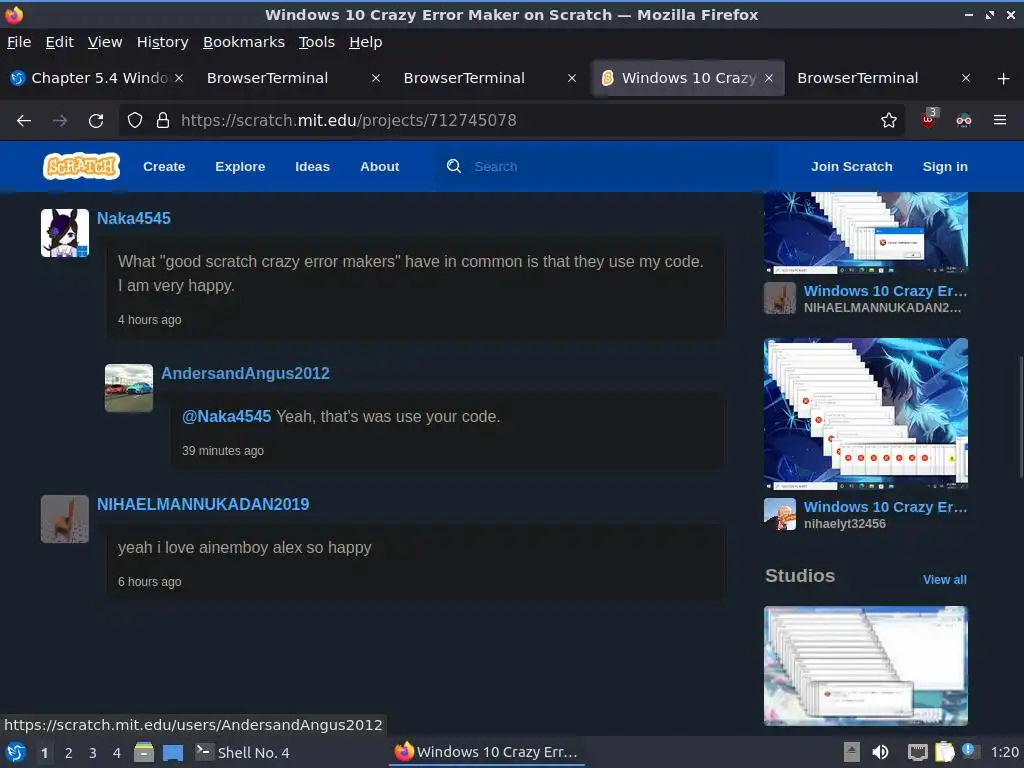Open remix title by nihaelyt32456
Viewport: 1024px width, 768px height.
click(886, 507)
